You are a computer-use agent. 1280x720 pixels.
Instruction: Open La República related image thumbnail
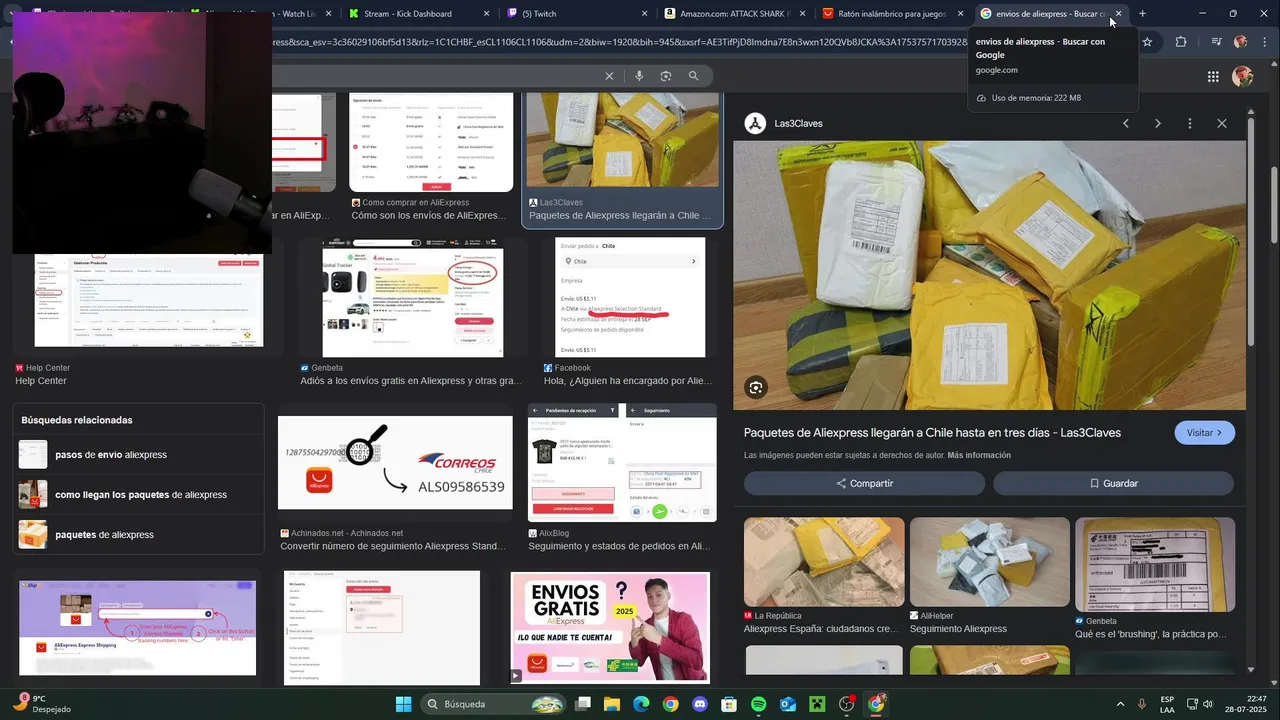824,562
